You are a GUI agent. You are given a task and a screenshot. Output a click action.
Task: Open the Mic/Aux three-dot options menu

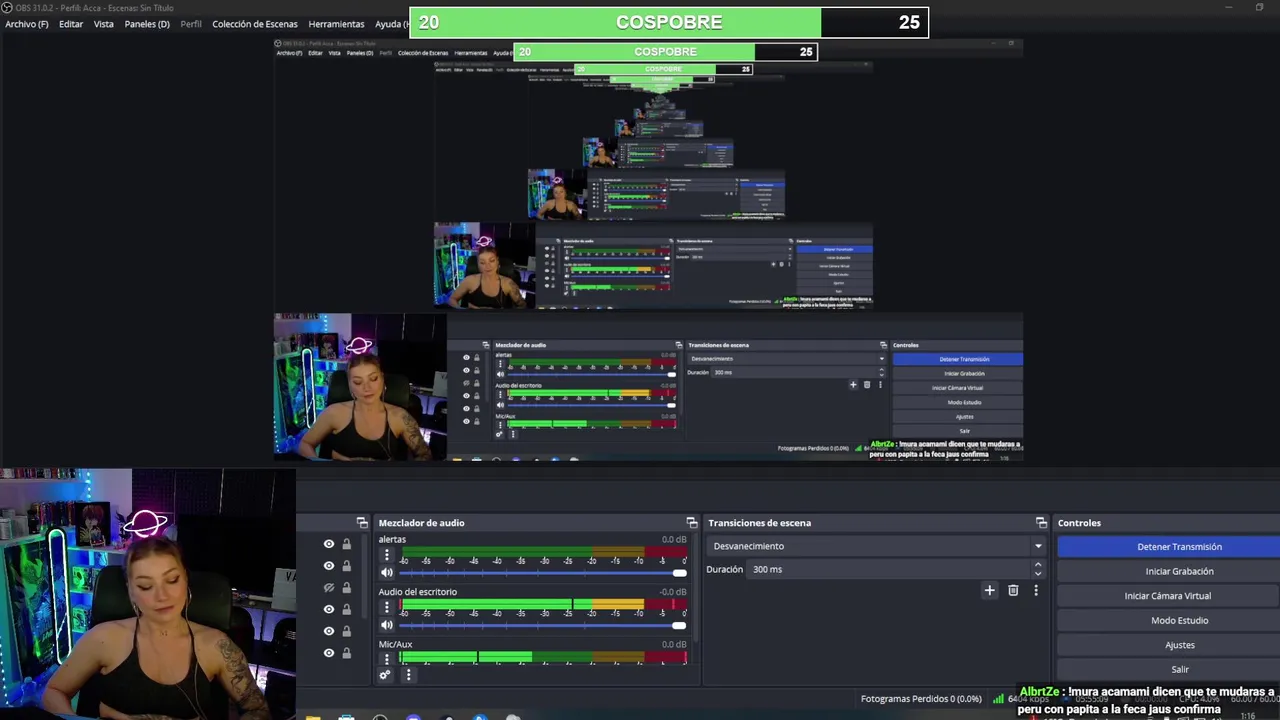pyautogui.click(x=387, y=659)
